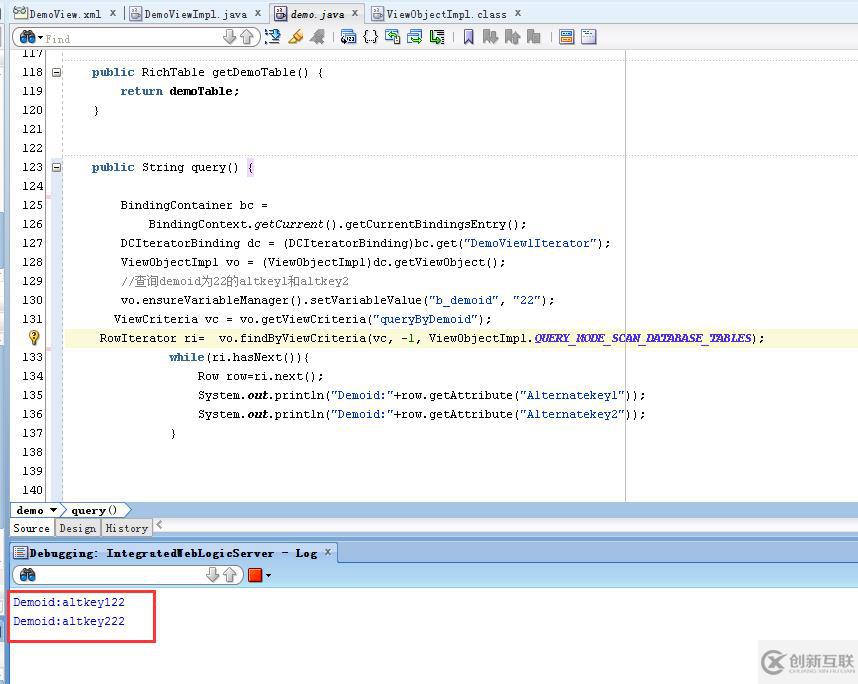Click QUERY_MODE_SCAN_DATABASE_TABLES constant in code

click(643, 338)
